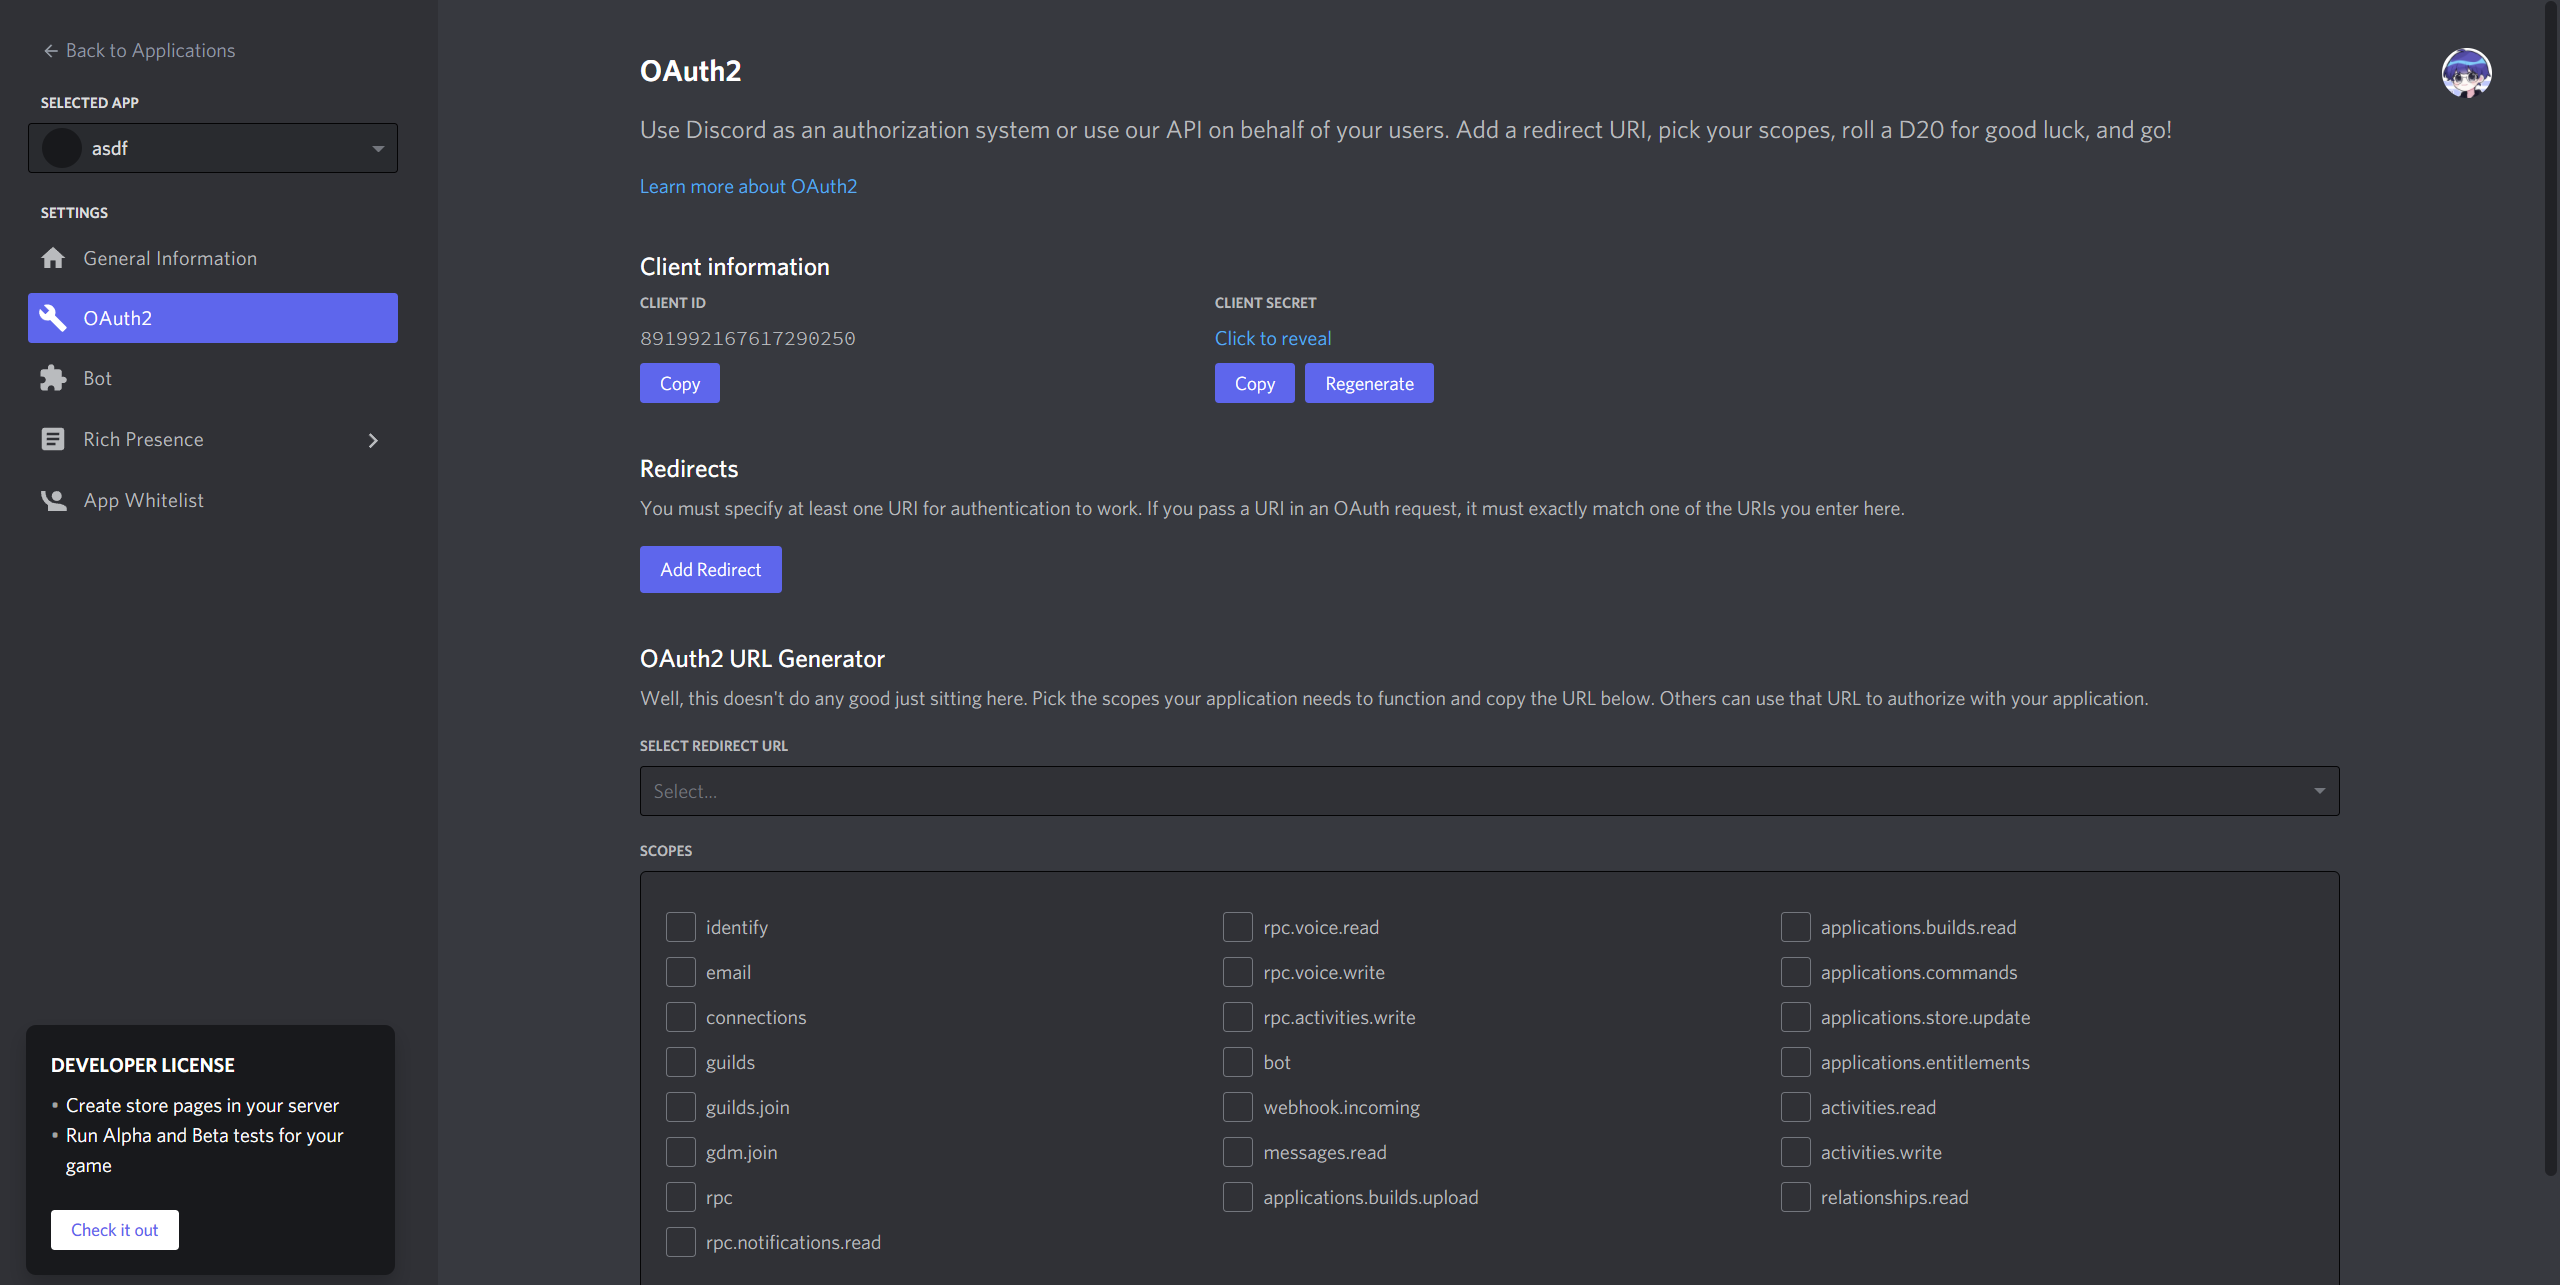Click the App Whitelist person icon

[53, 500]
